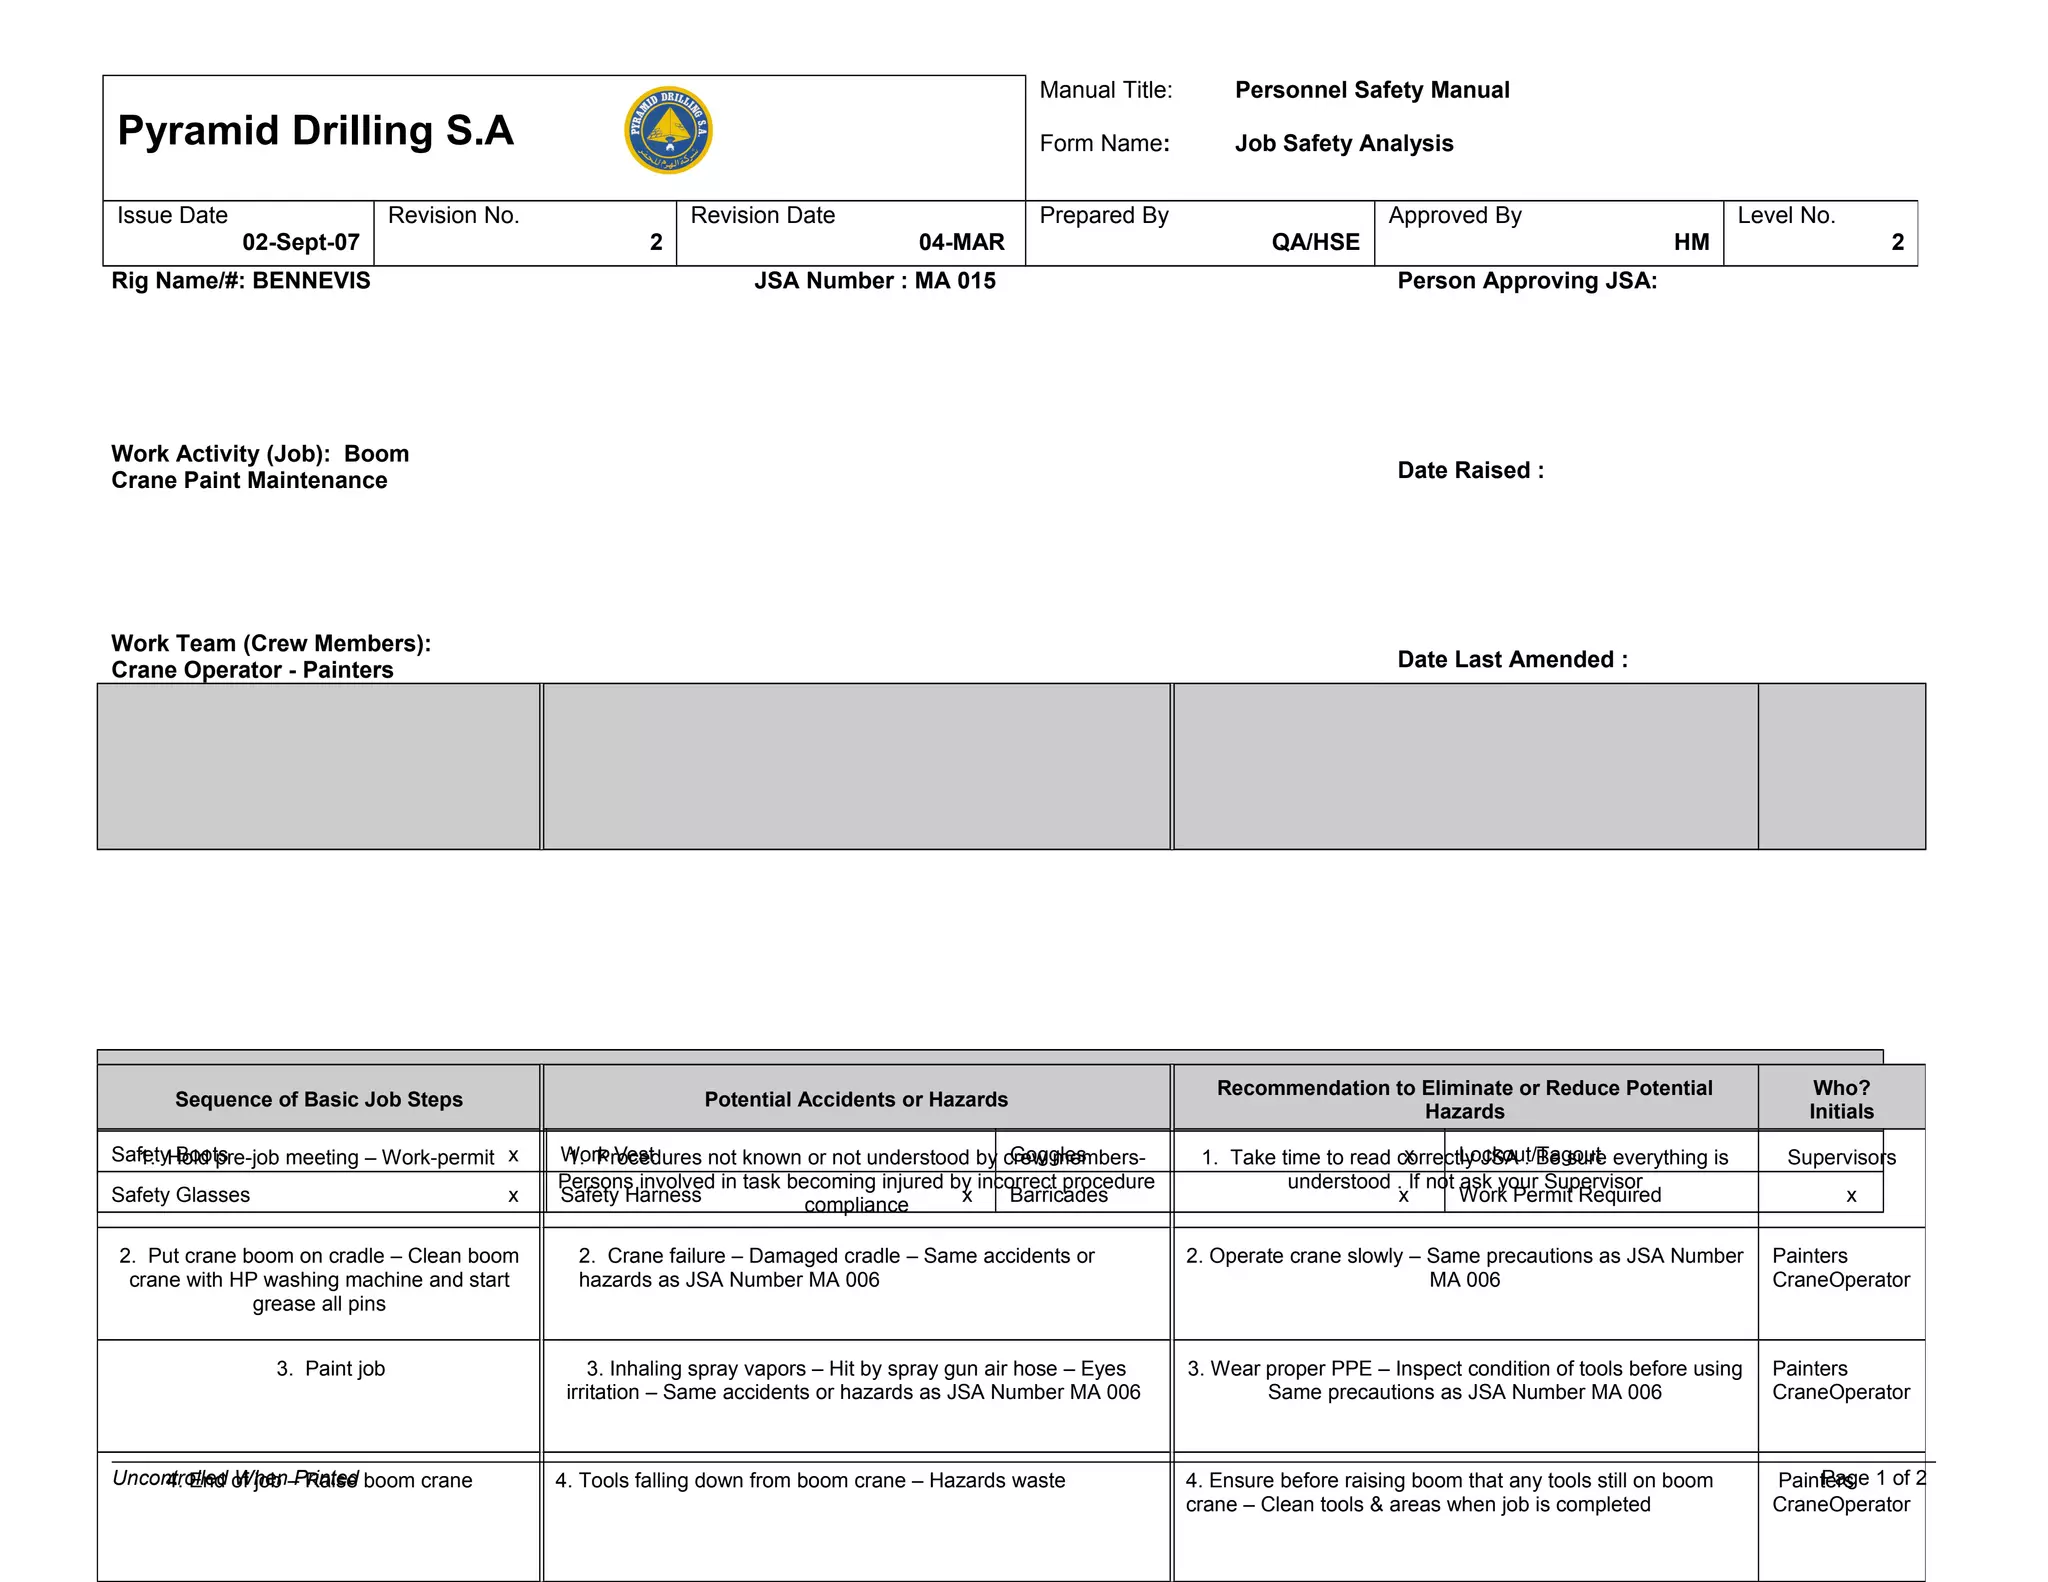2048x1582 pixels.
Task: Toggle the x mark before Work Permit Required
Action: coord(1403,1196)
